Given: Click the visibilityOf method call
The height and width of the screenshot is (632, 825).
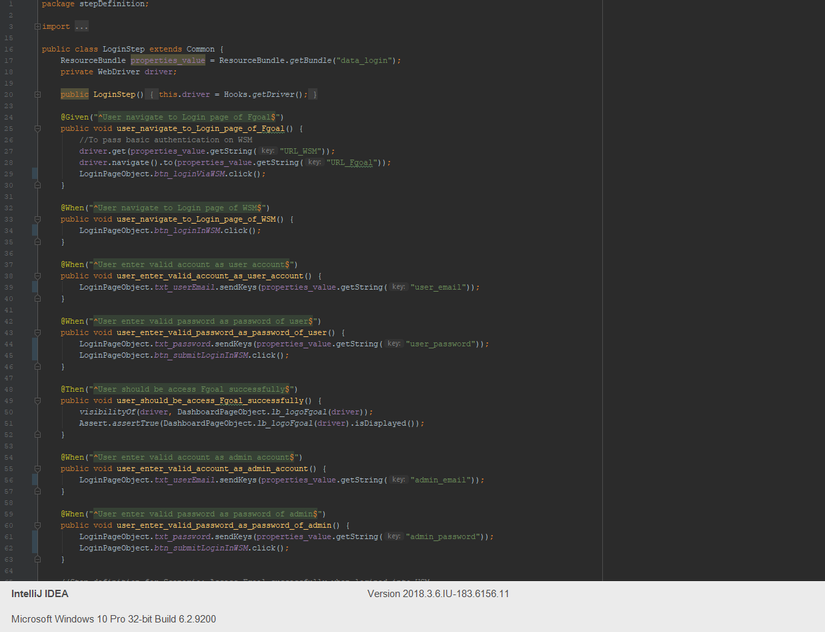Looking at the screenshot, I should pos(107,412).
